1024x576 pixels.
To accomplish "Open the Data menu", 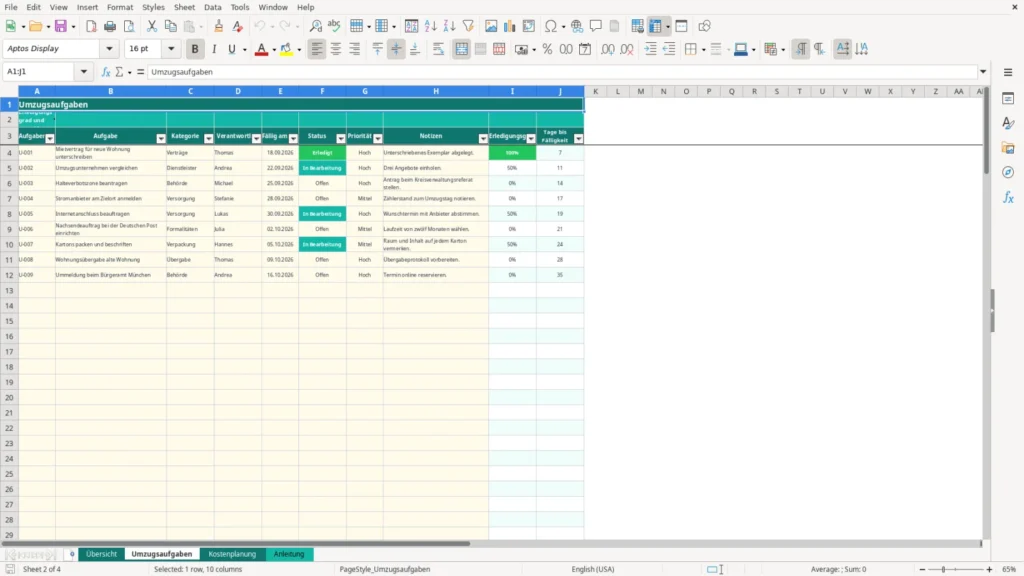I will [x=212, y=7].
